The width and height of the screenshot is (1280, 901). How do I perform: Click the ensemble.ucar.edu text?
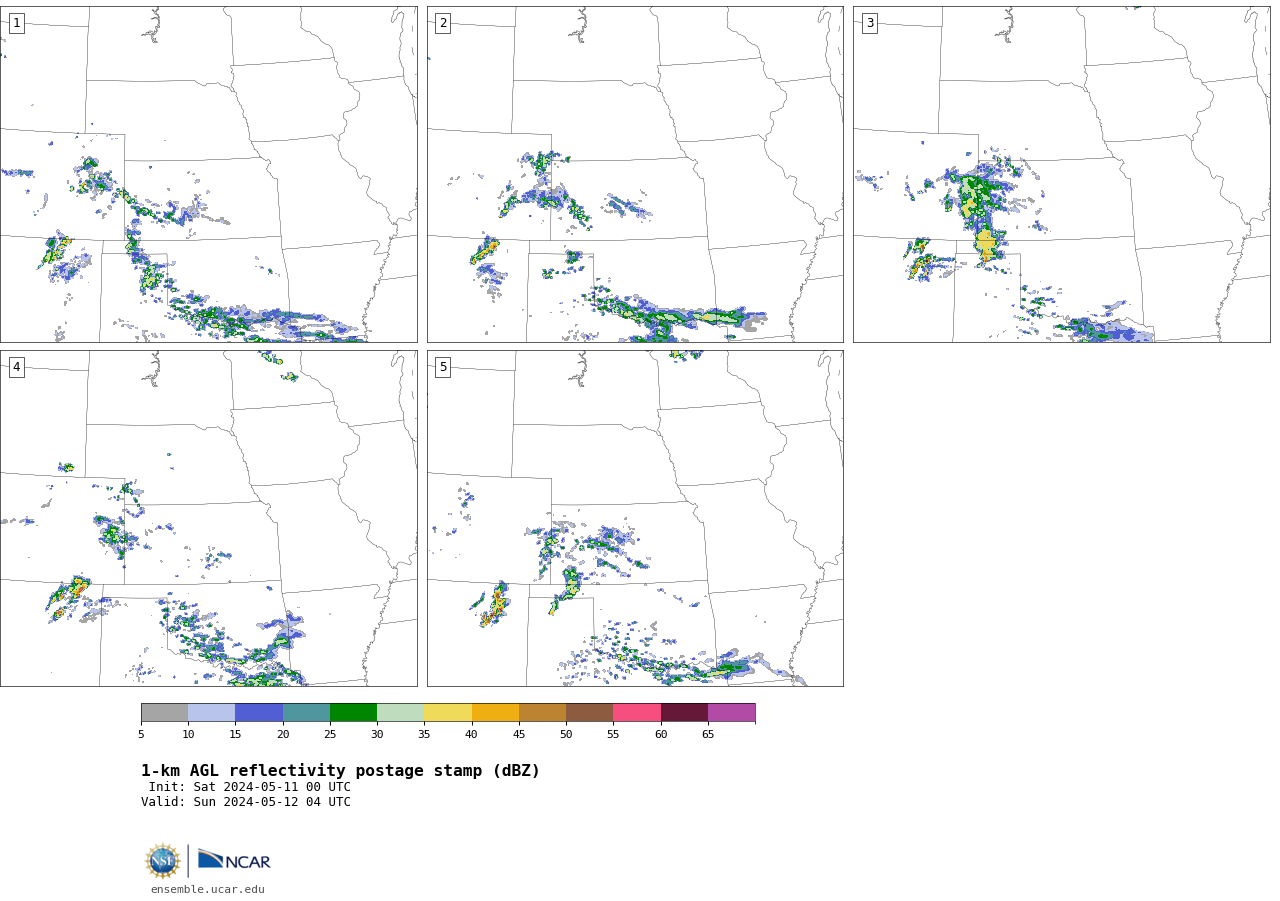coord(208,890)
